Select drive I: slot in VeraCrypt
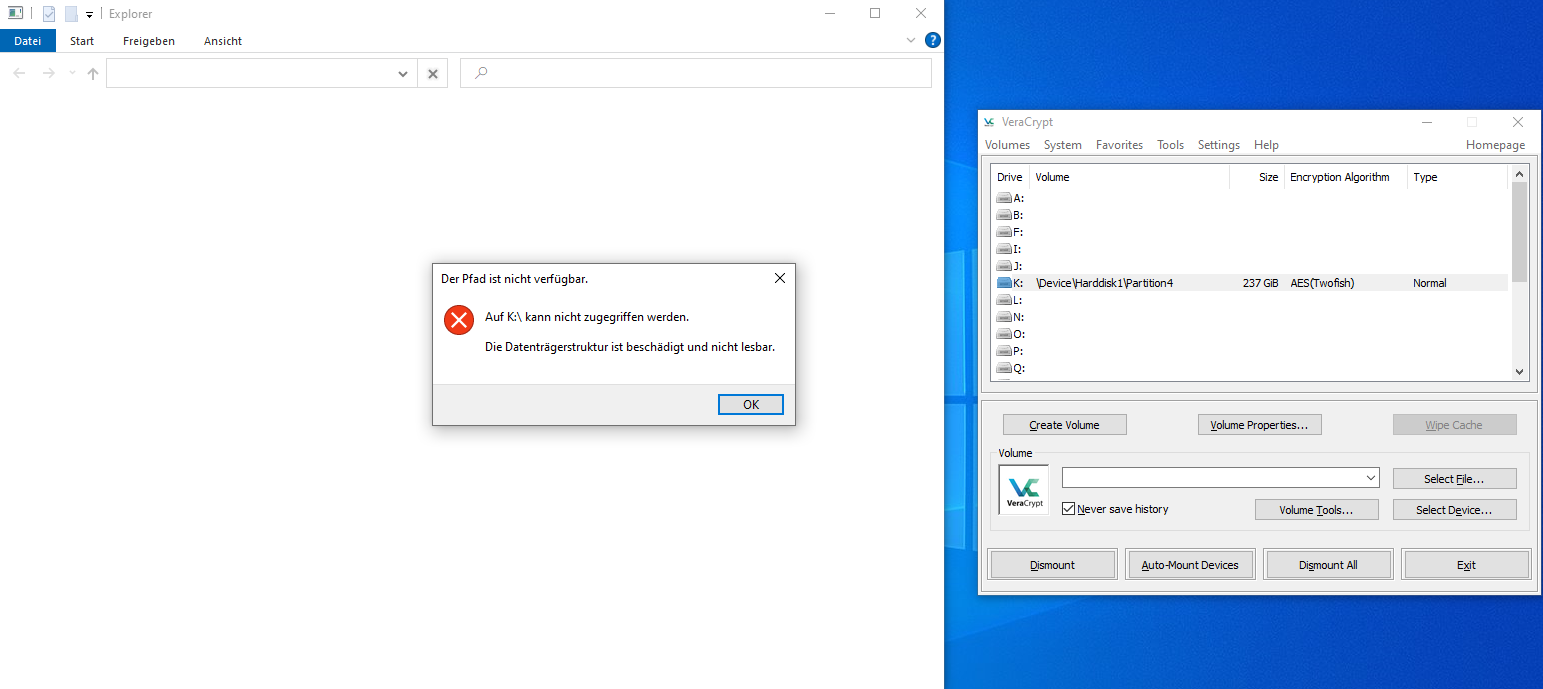The width and height of the screenshot is (1543, 689). pyautogui.click(x=1010, y=249)
